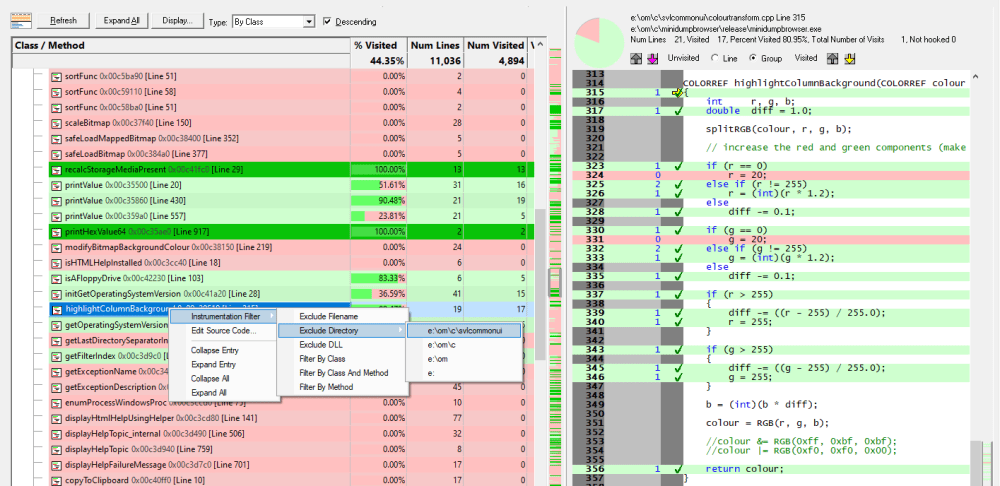This screenshot has width=1000, height=486.
Task: Jump to previous visited line arrow
Action: click(x=832, y=59)
